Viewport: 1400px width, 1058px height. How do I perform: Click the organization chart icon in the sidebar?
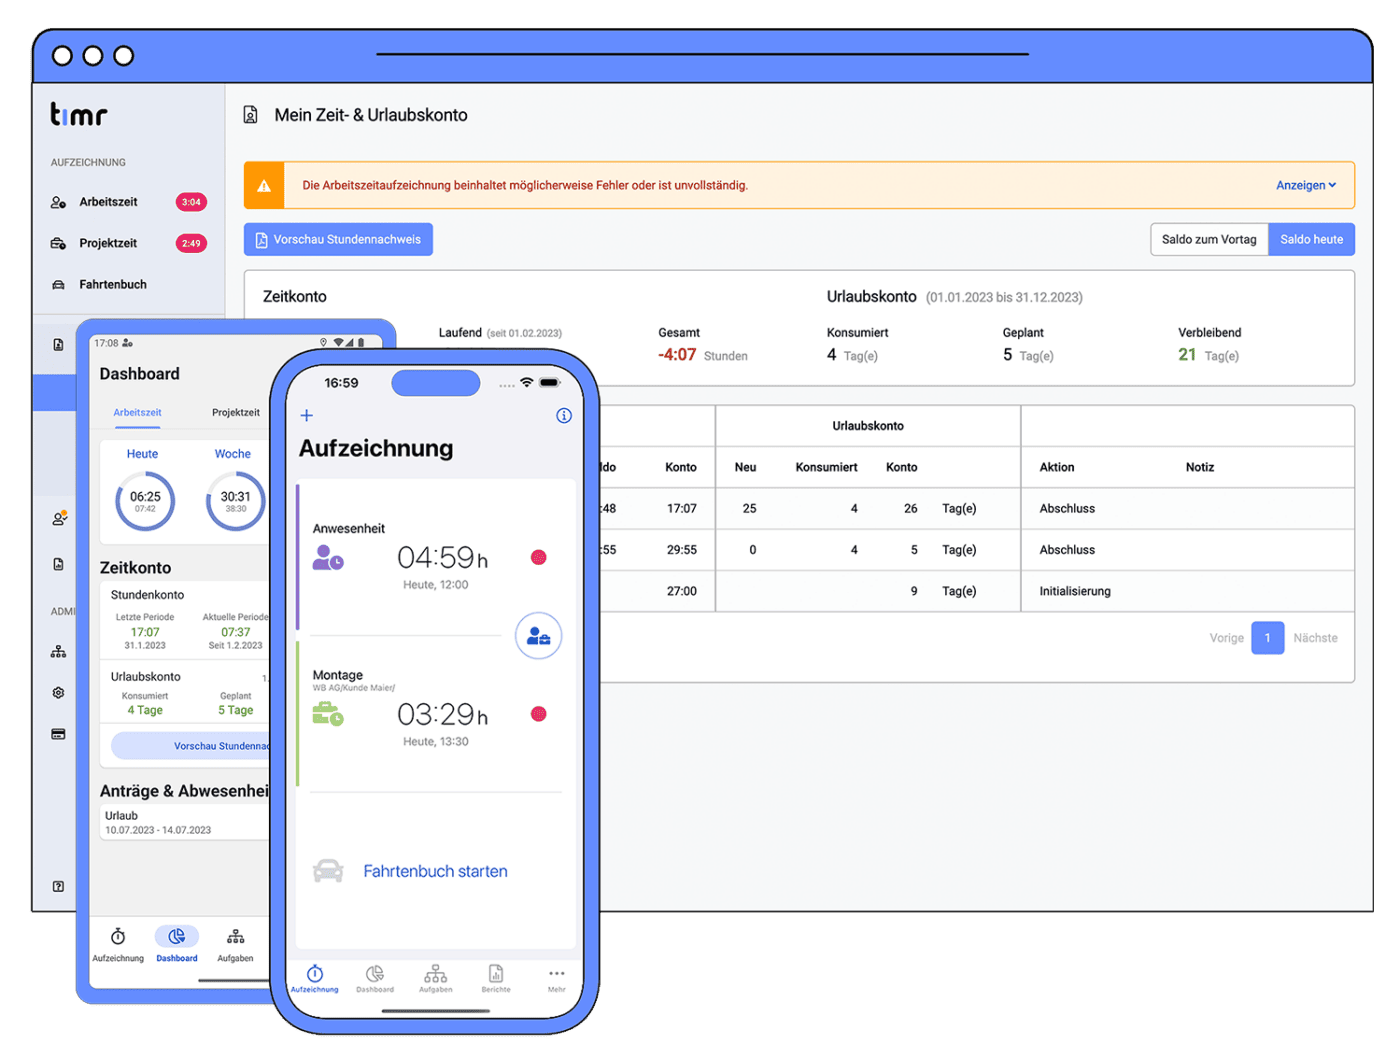click(58, 652)
